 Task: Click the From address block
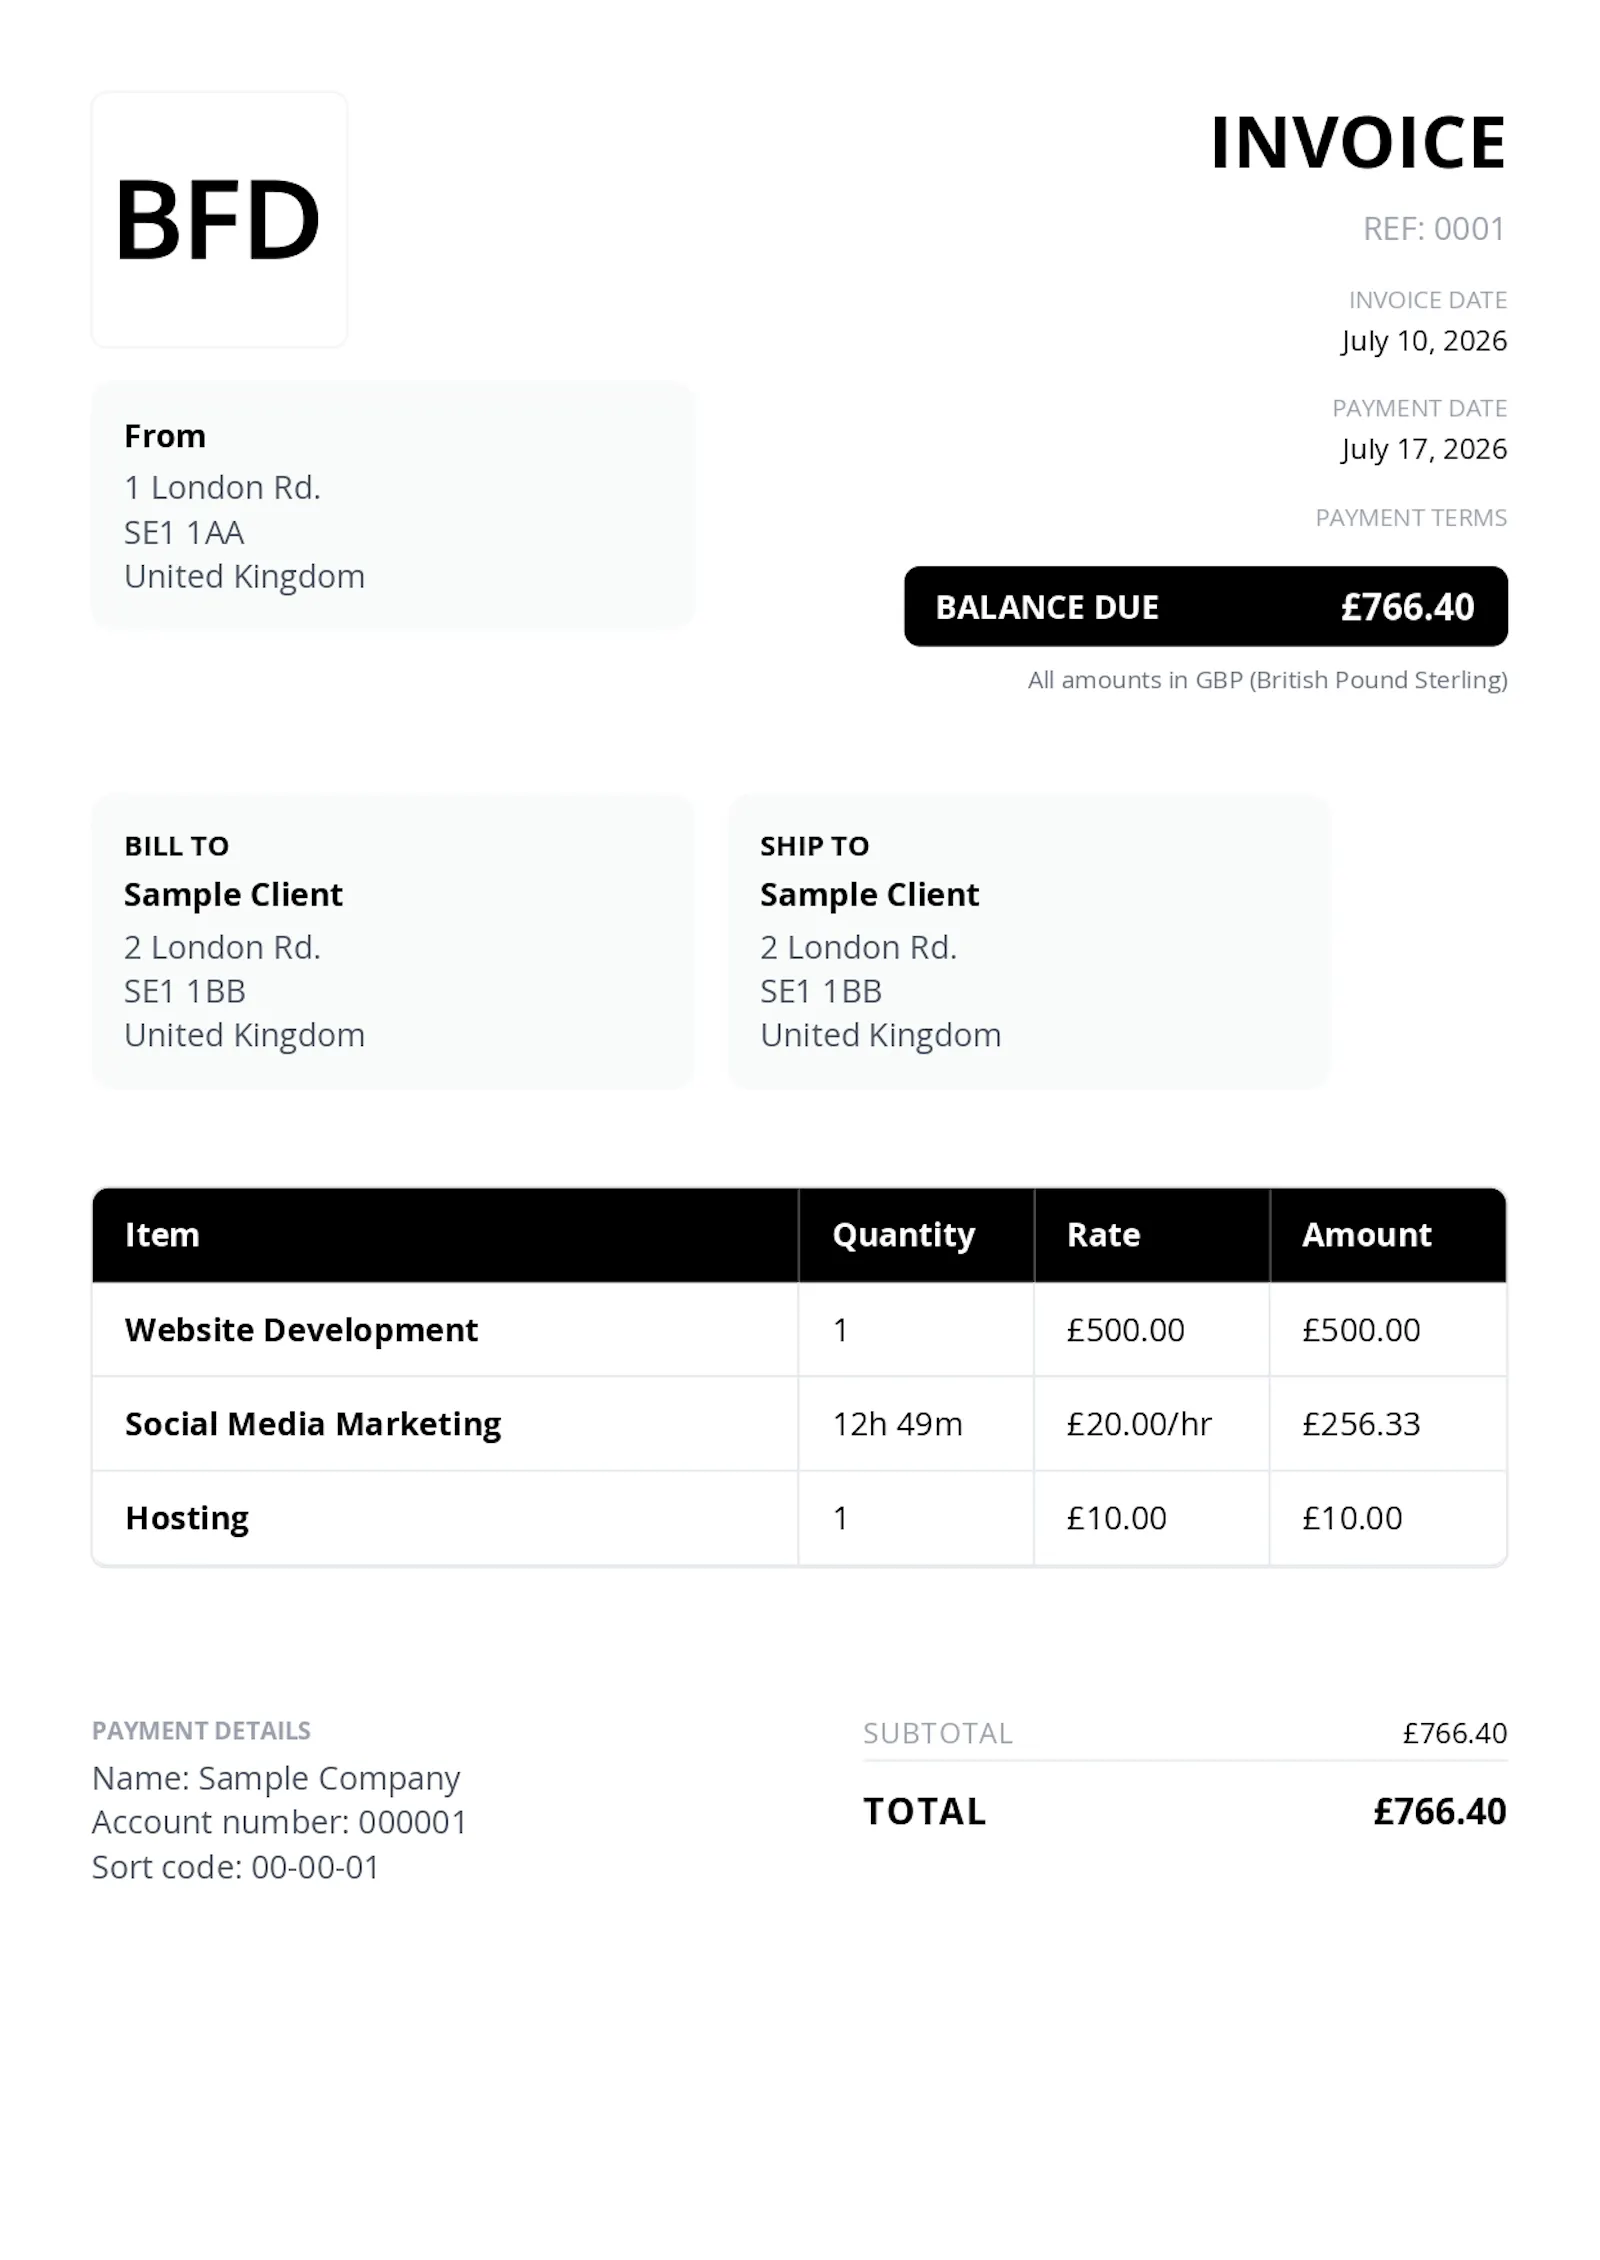tap(393, 505)
